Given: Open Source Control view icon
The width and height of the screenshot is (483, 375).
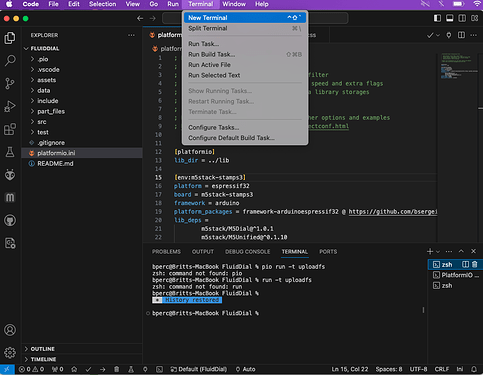Looking at the screenshot, I should click(x=10, y=83).
